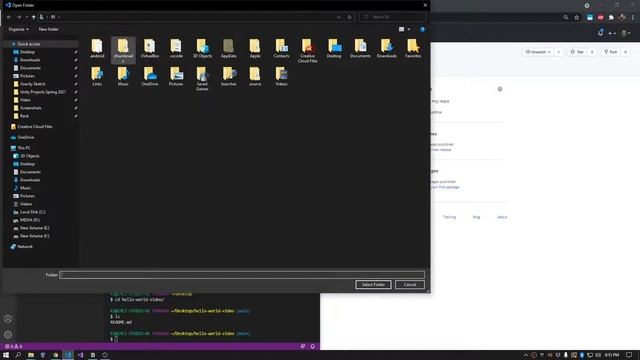Viewport: 640px width, 360px height.
Task: Open the Contacts folder icon
Action: click(x=281, y=49)
